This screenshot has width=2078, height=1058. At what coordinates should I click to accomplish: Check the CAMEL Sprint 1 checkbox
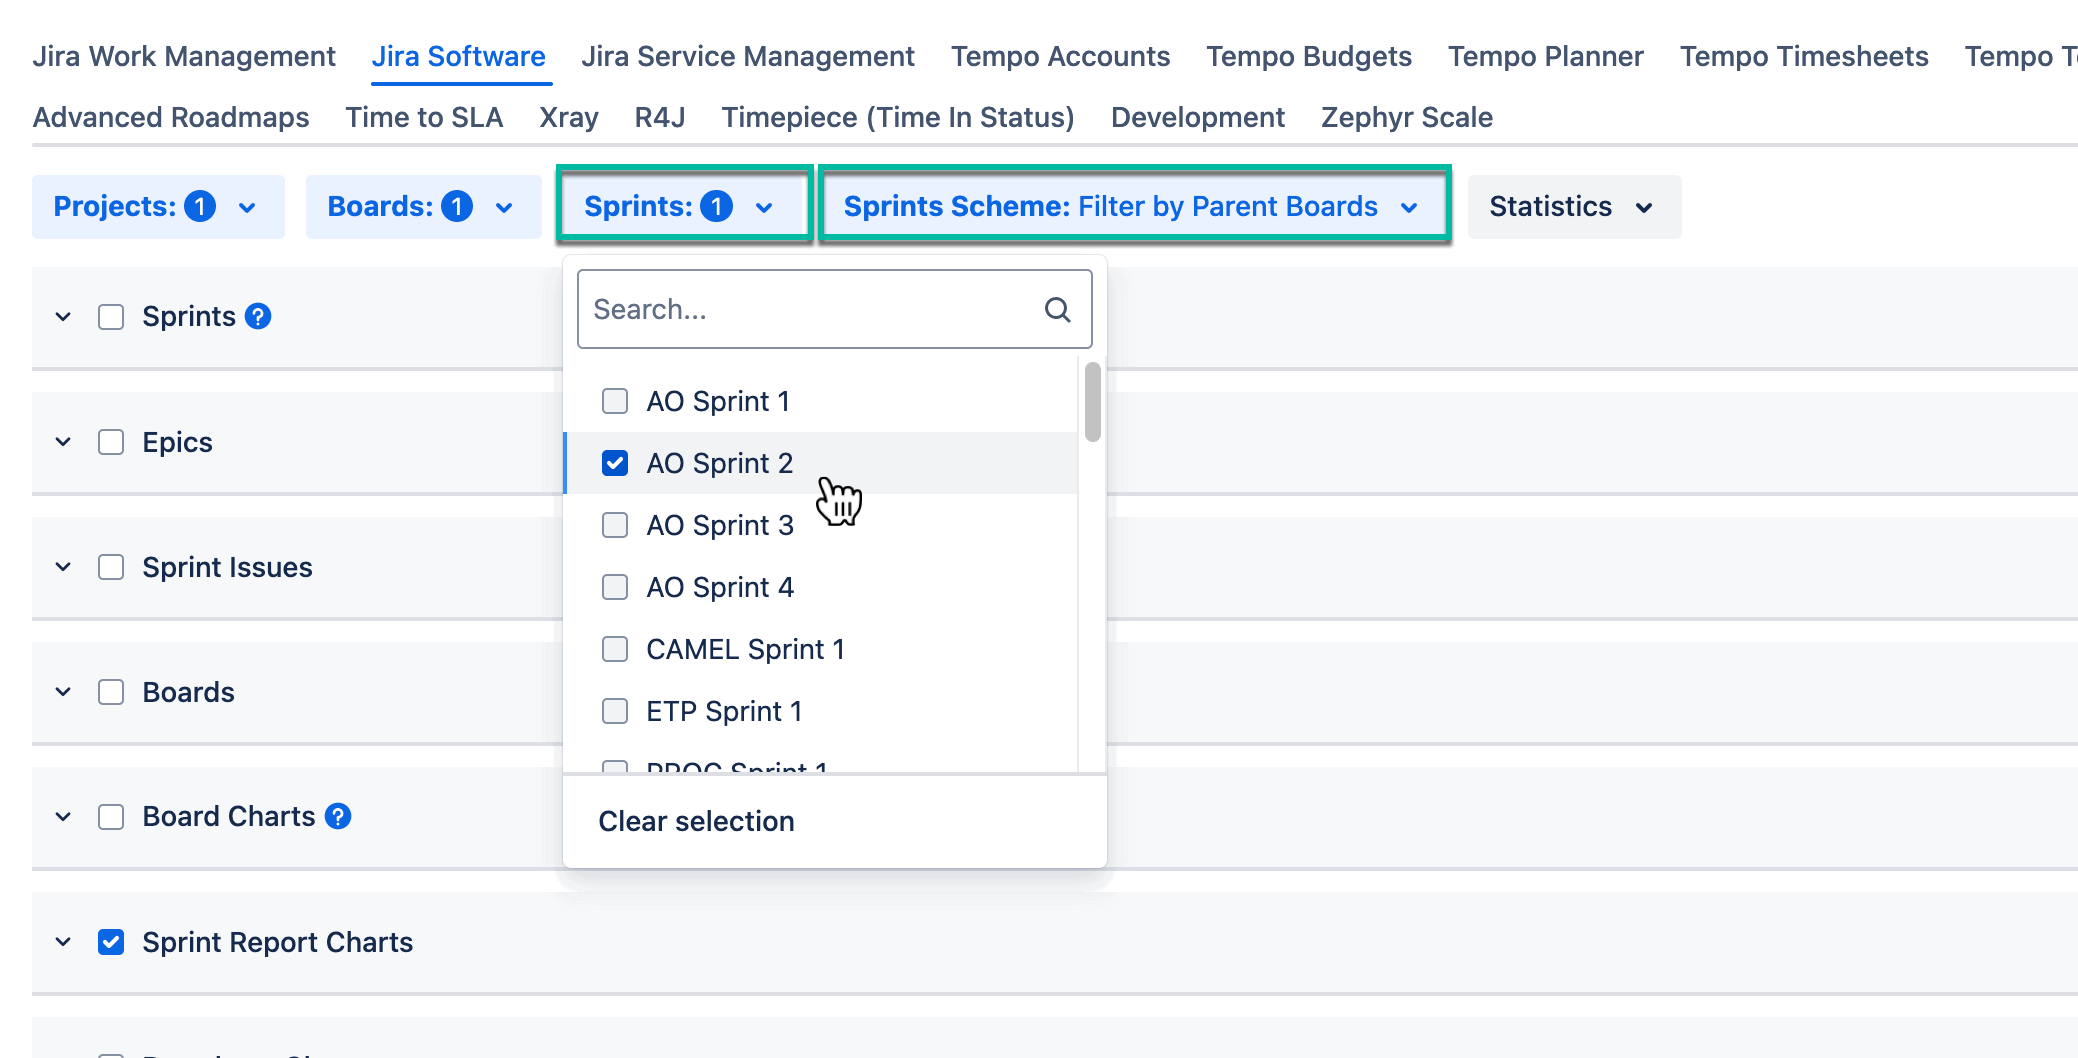click(x=615, y=649)
